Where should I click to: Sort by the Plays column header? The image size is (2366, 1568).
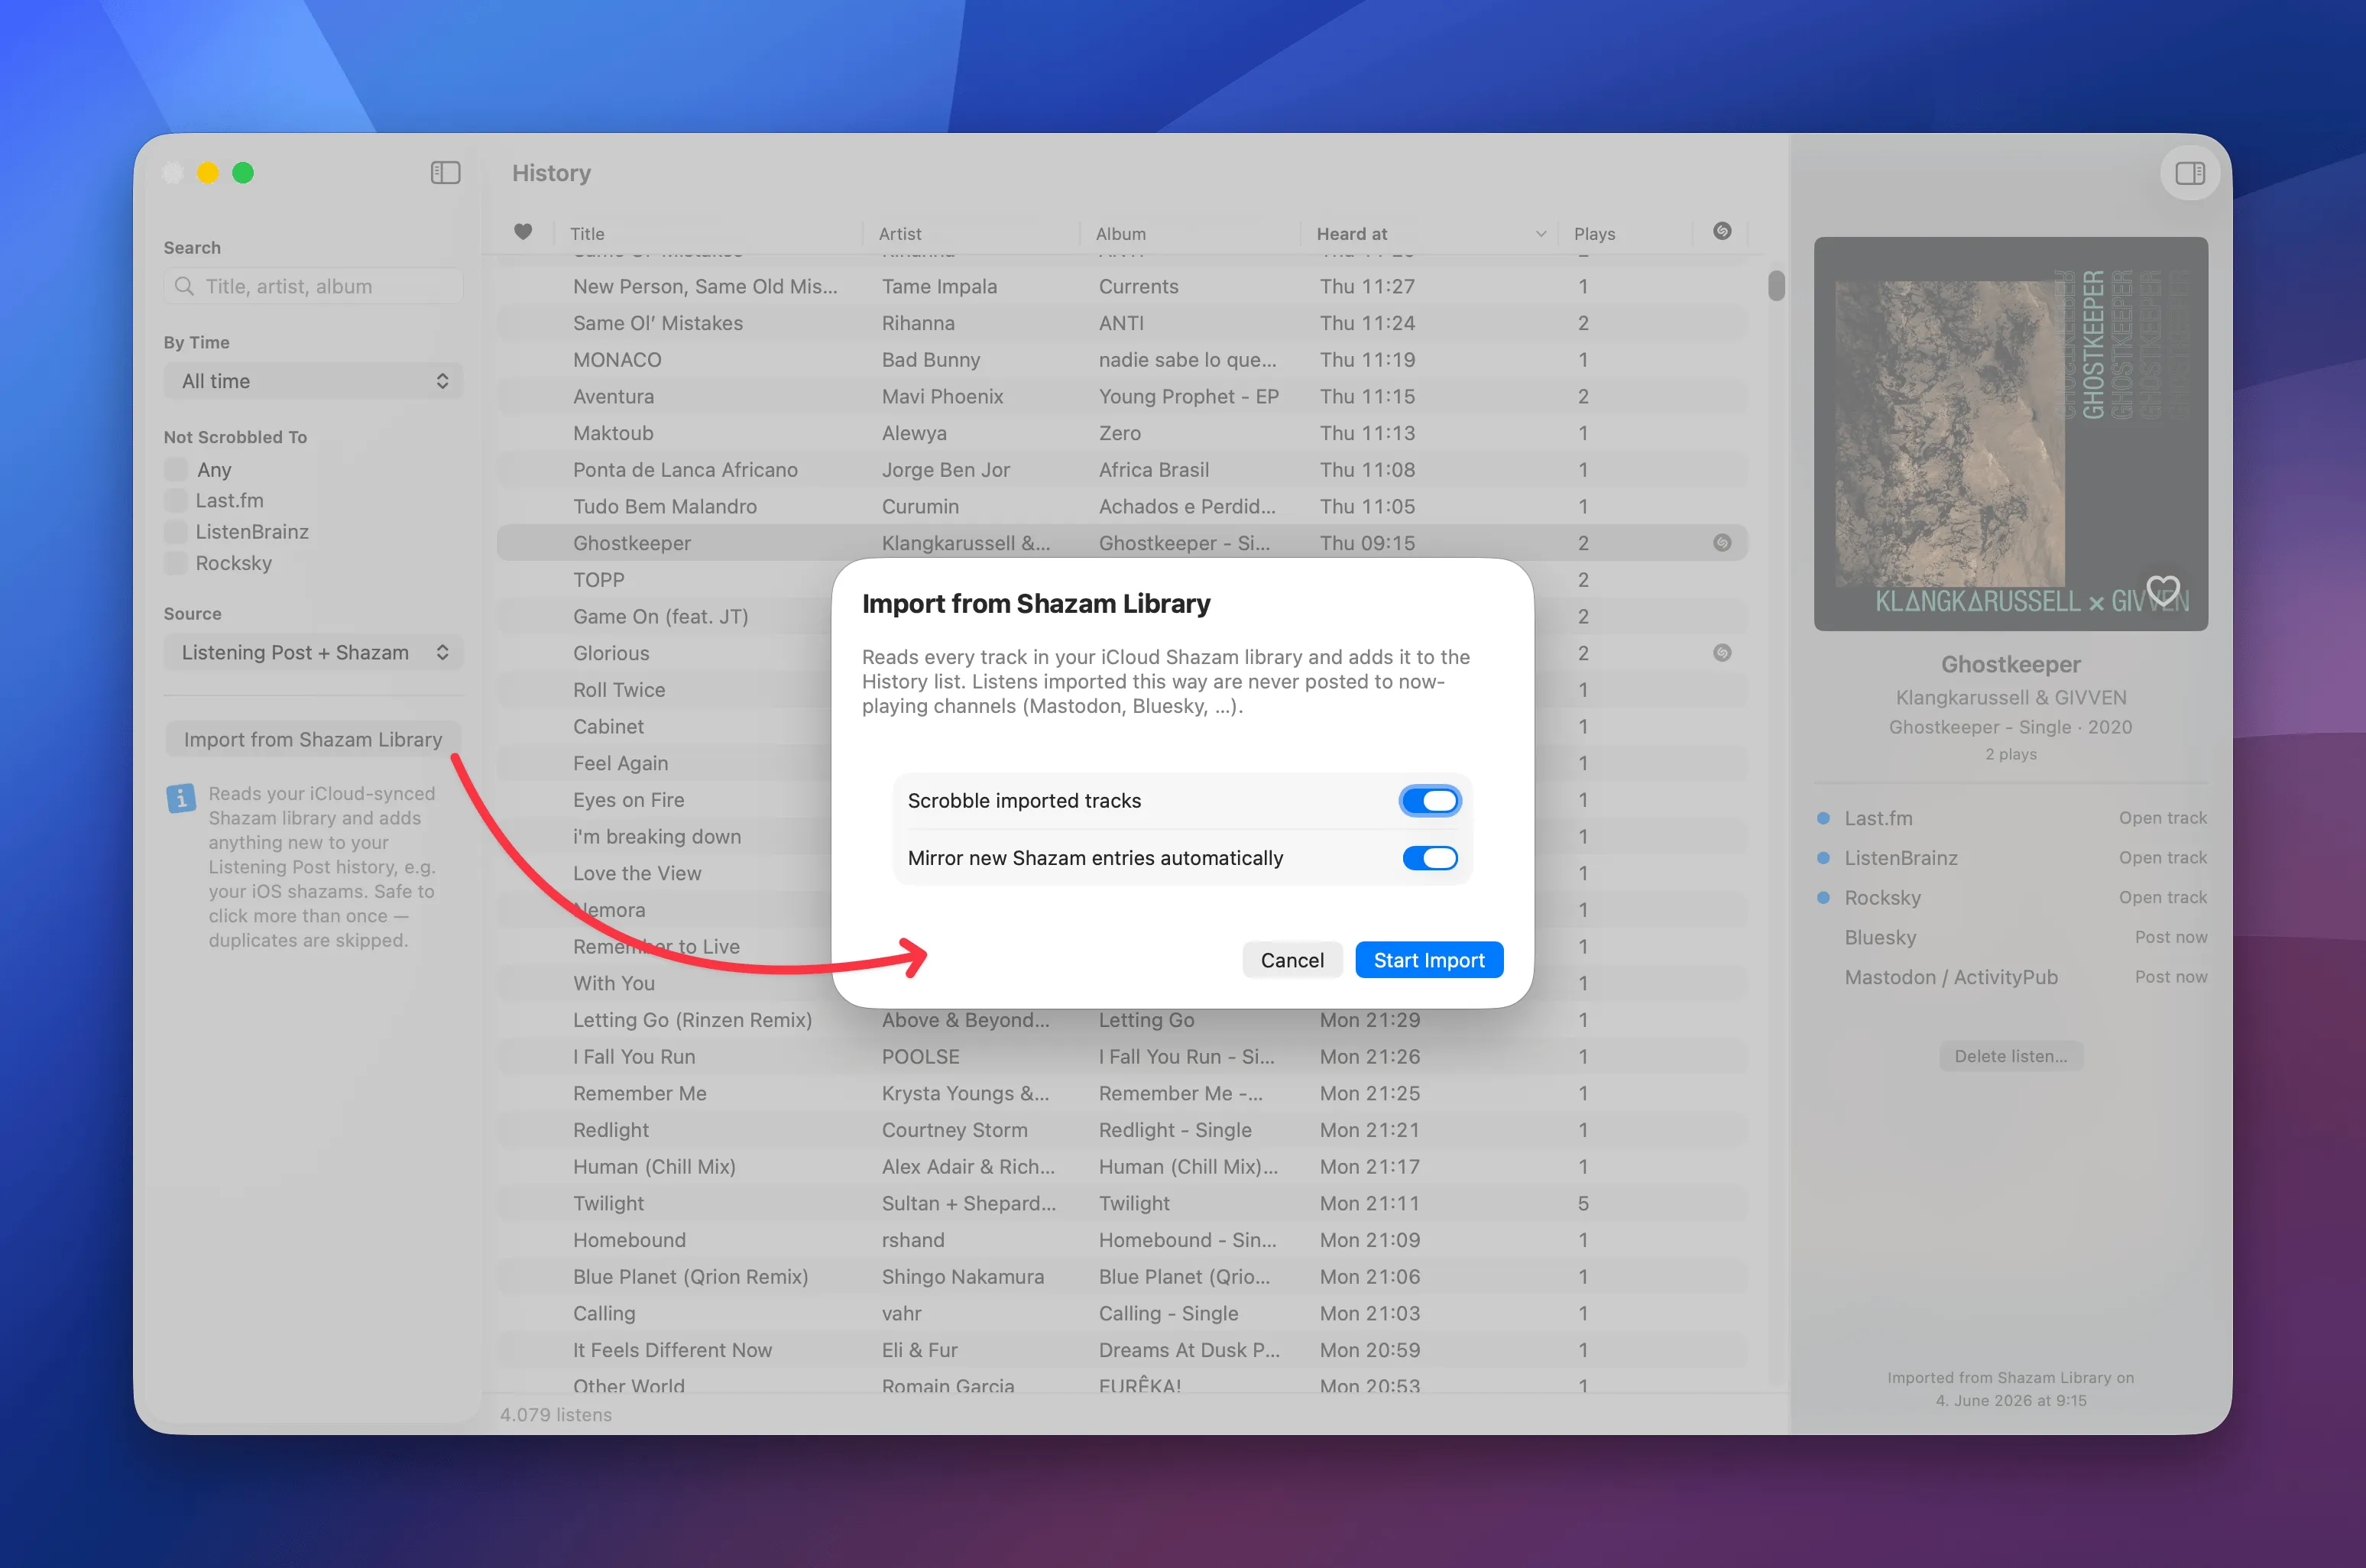click(1595, 234)
